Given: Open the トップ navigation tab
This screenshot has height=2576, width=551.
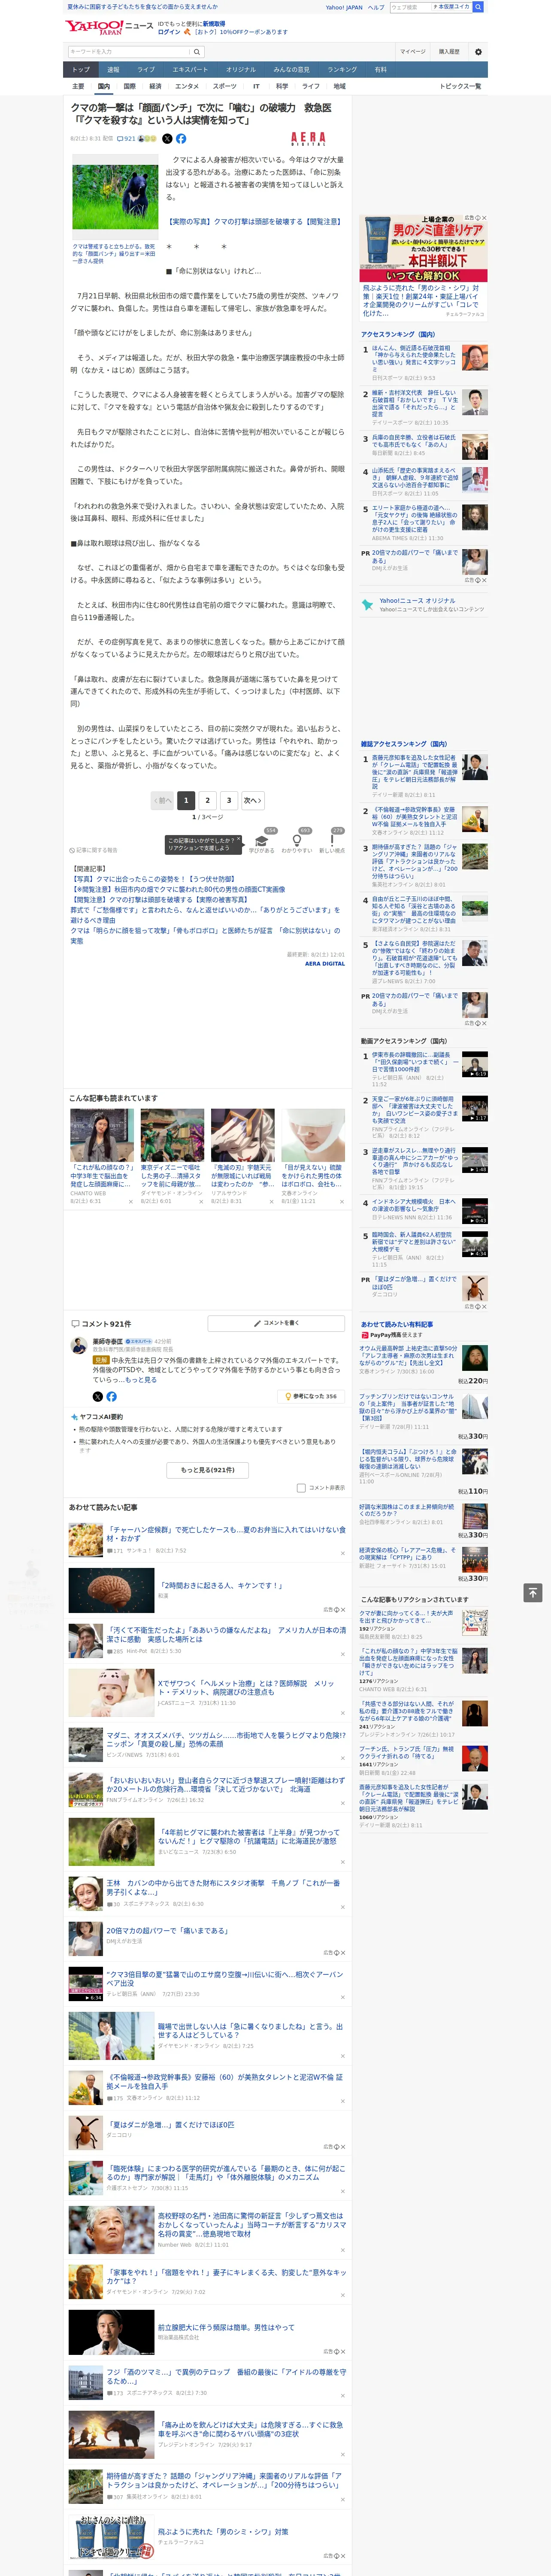Looking at the screenshot, I should coord(81,70).
